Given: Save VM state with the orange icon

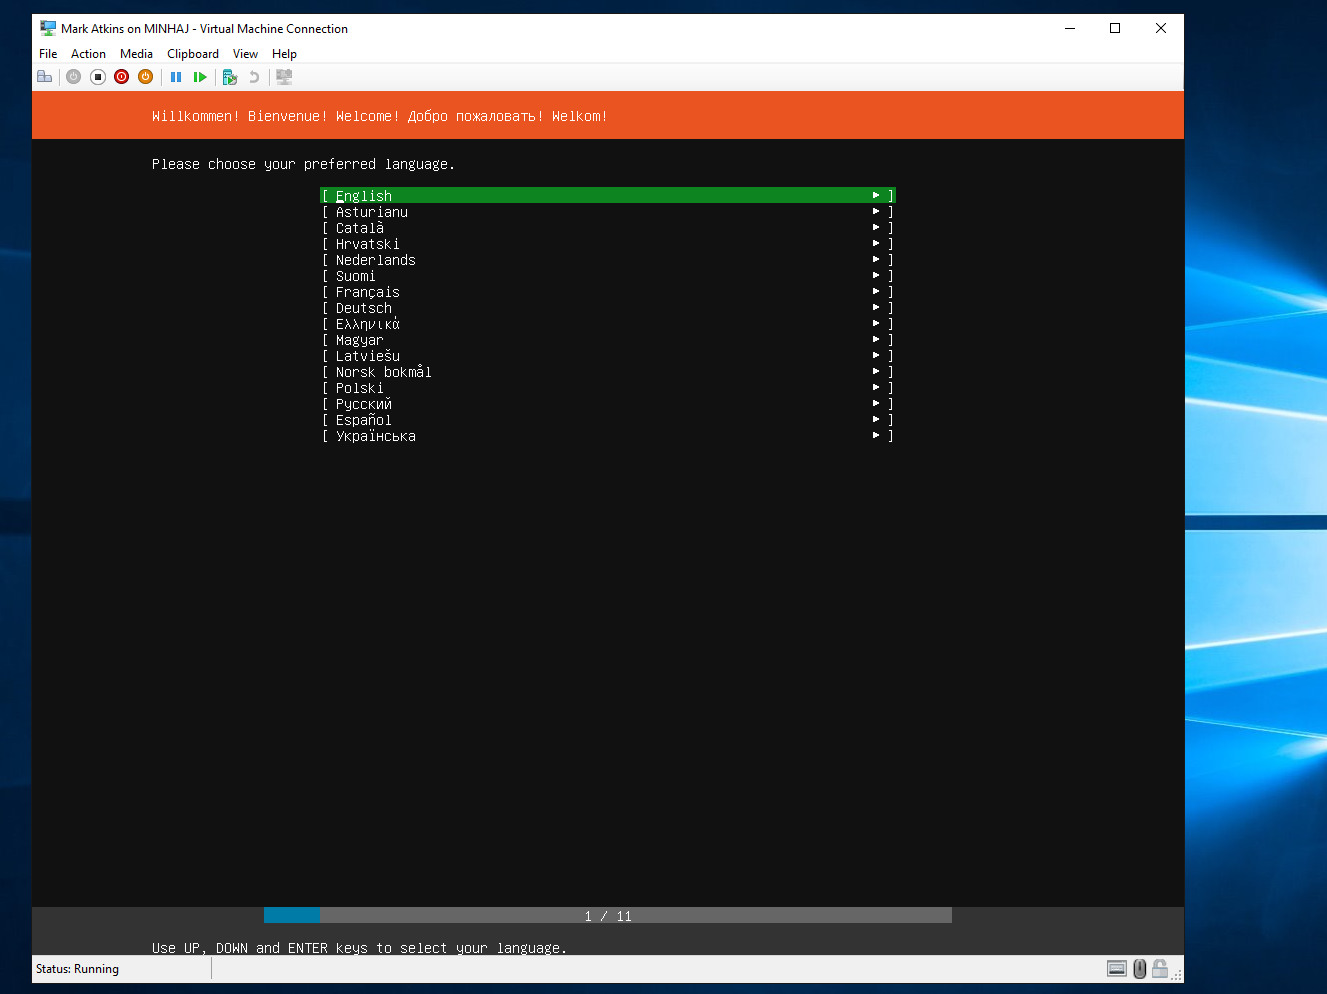Looking at the screenshot, I should pyautogui.click(x=146, y=77).
